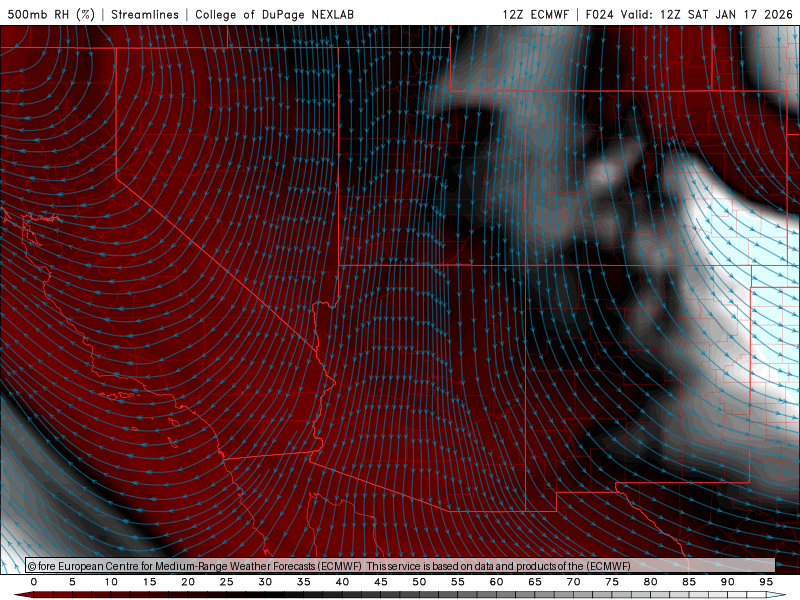Click the "80" colorbar label
Screen dimensions: 800x600
coord(650,582)
